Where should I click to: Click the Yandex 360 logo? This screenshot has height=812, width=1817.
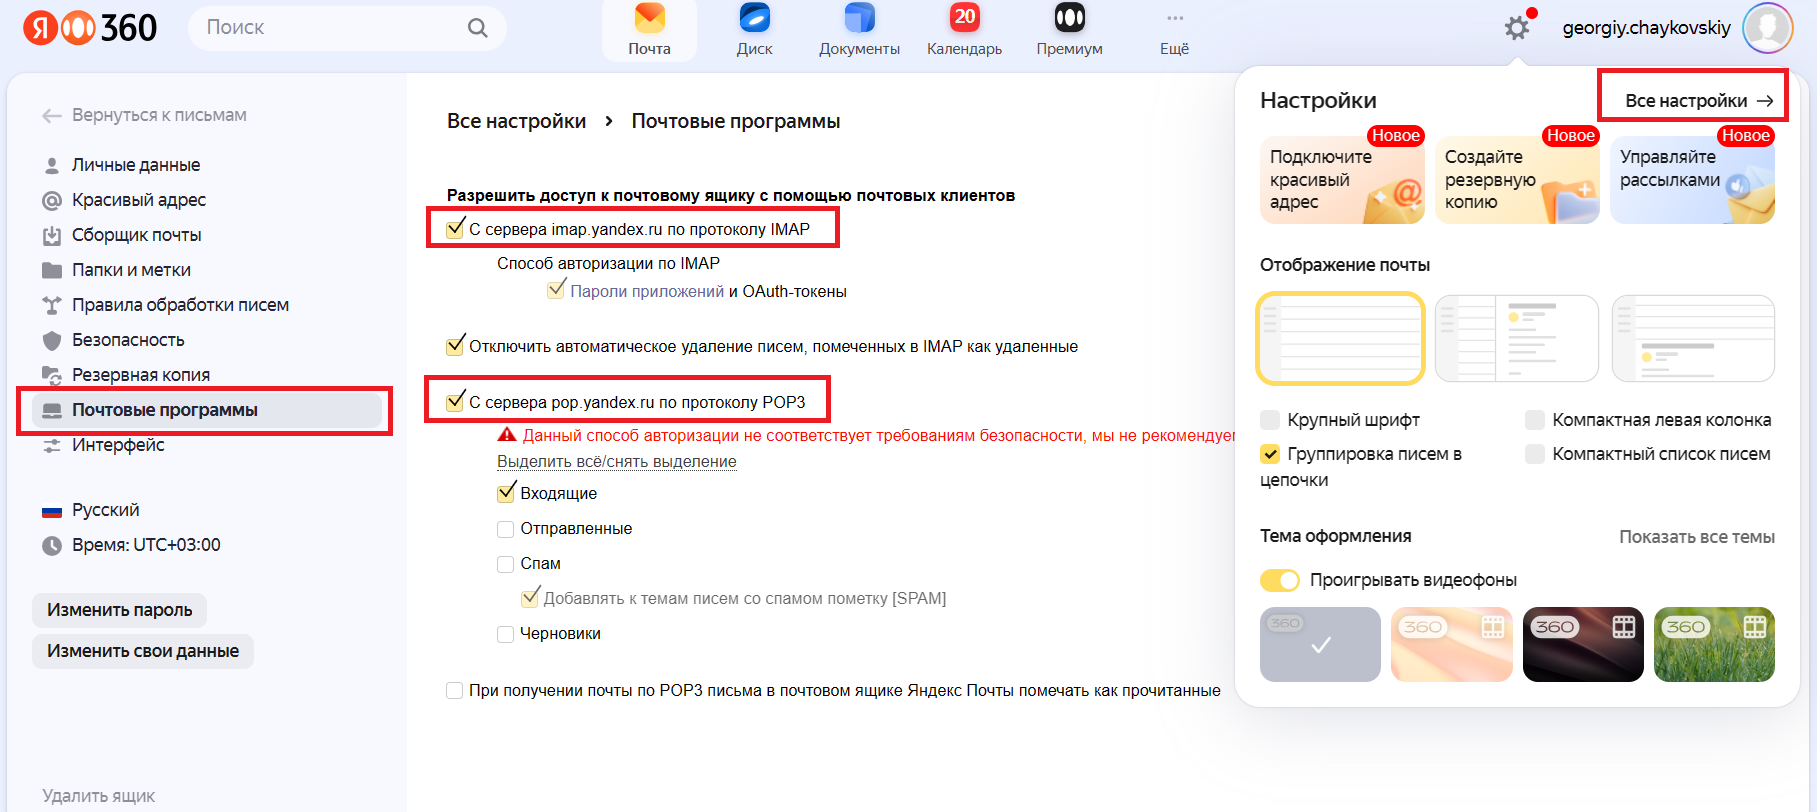90,28
